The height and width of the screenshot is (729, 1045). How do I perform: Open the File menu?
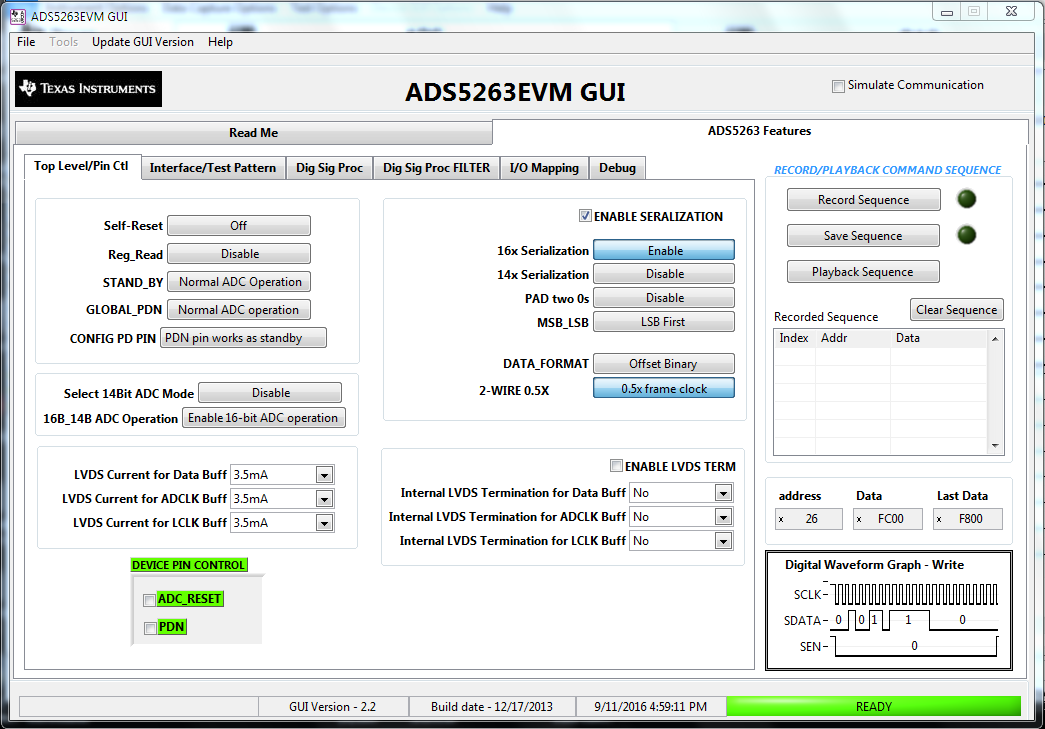click(x=26, y=42)
